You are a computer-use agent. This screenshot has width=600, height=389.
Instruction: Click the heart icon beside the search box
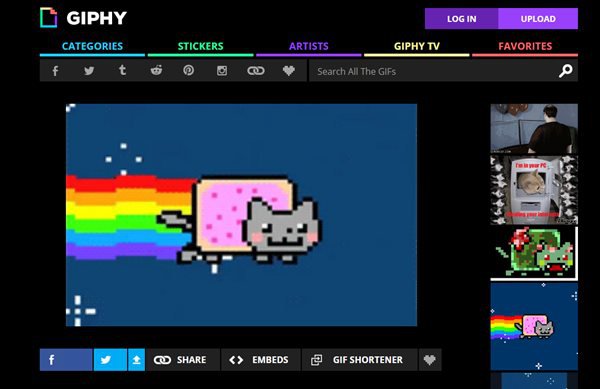tap(289, 70)
